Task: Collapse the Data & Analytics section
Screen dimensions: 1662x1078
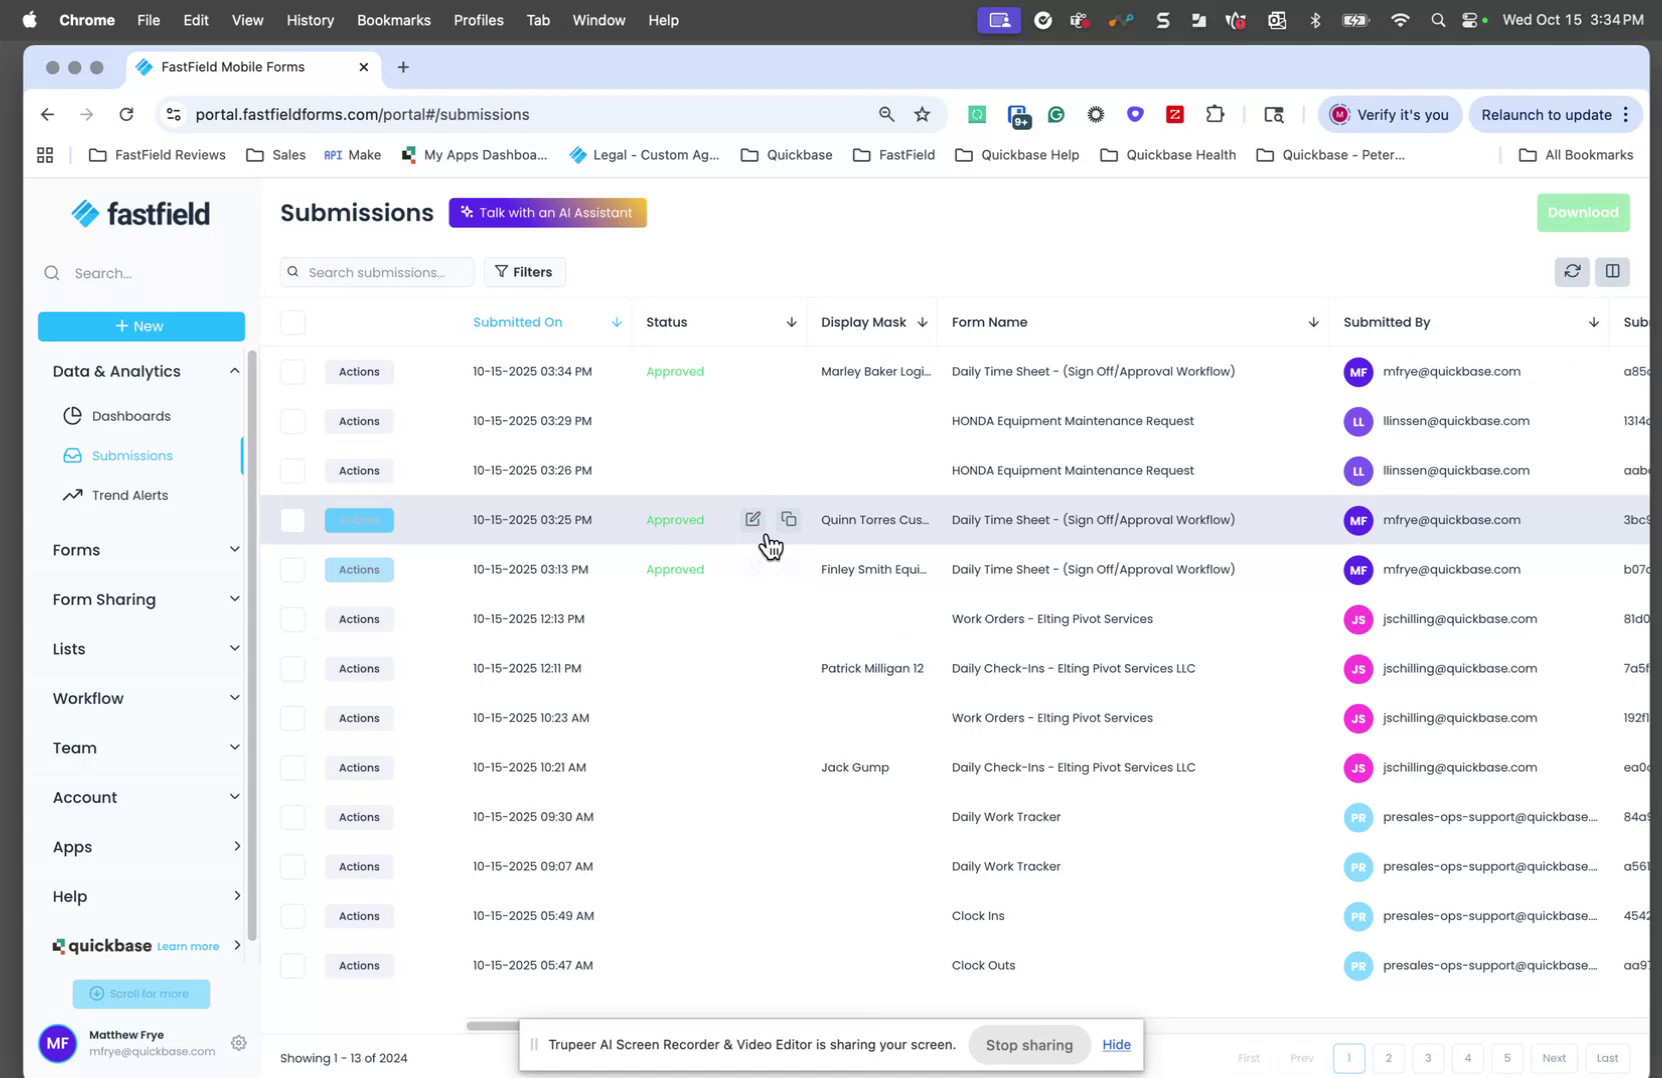Action: click(235, 370)
